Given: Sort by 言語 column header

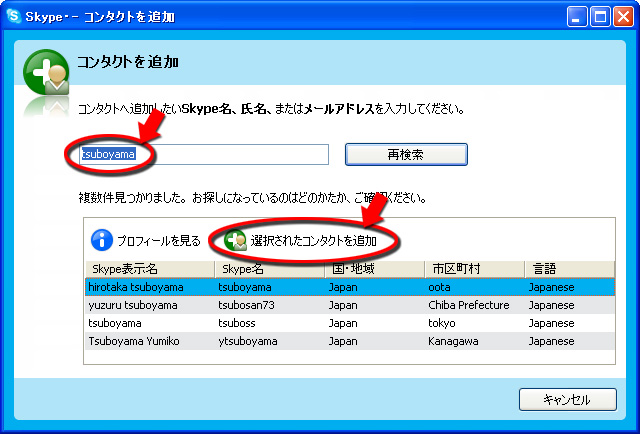Looking at the screenshot, I should (570, 269).
